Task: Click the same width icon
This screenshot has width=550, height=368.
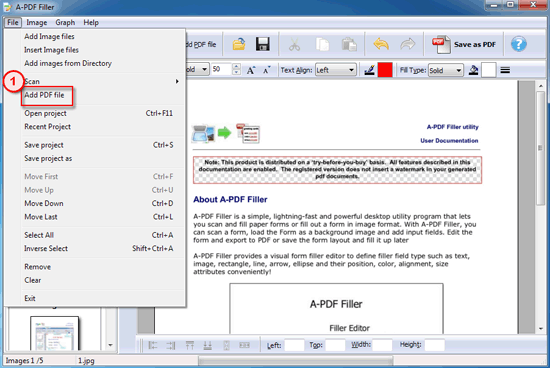Action: (x=244, y=346)
